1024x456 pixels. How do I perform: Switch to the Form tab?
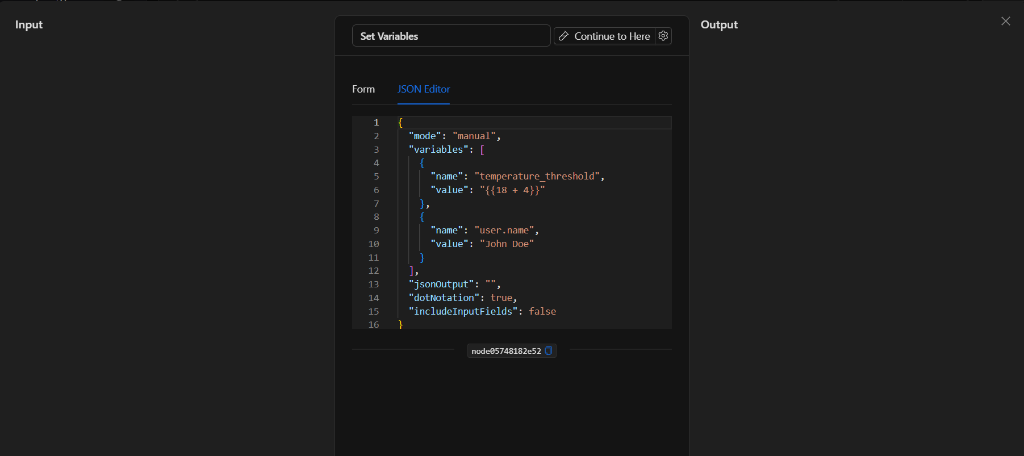coord(363,89)
